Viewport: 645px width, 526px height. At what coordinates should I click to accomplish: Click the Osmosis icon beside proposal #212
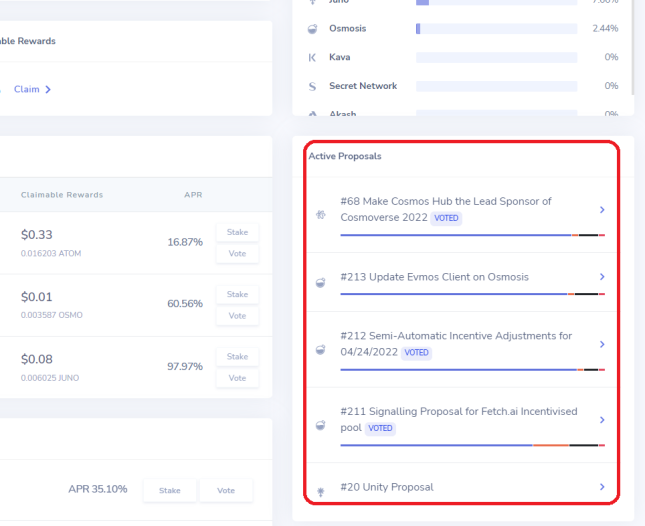click(320, 350)
